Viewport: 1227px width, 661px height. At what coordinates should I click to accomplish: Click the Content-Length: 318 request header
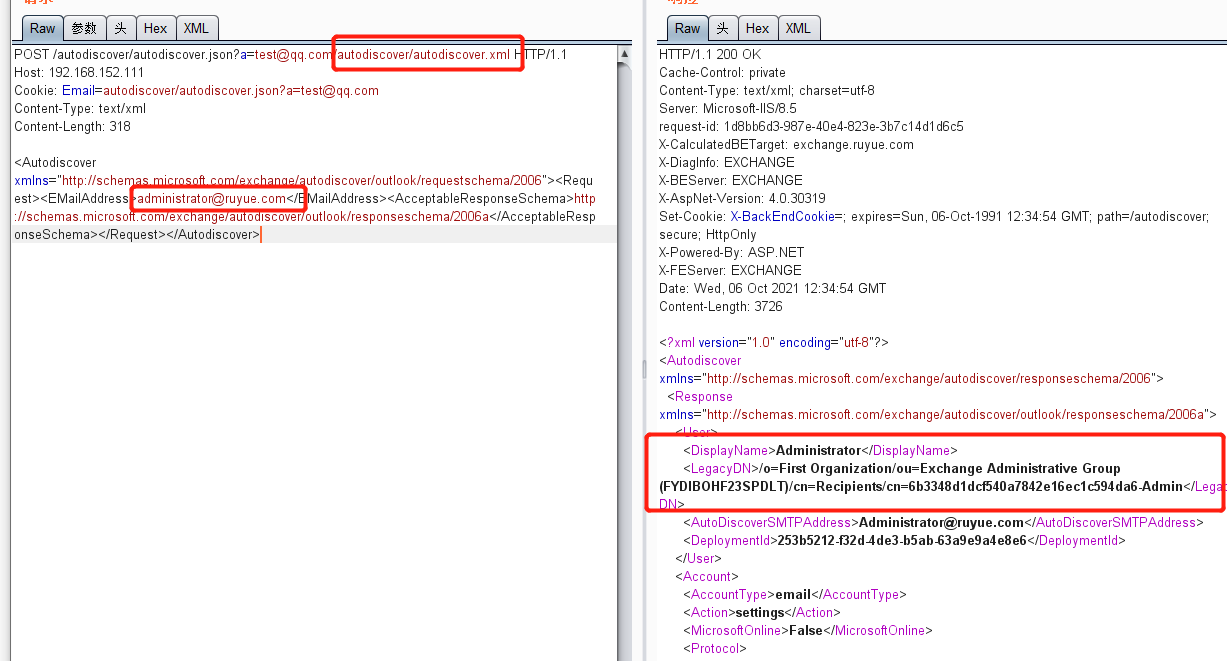pos(72,127)
